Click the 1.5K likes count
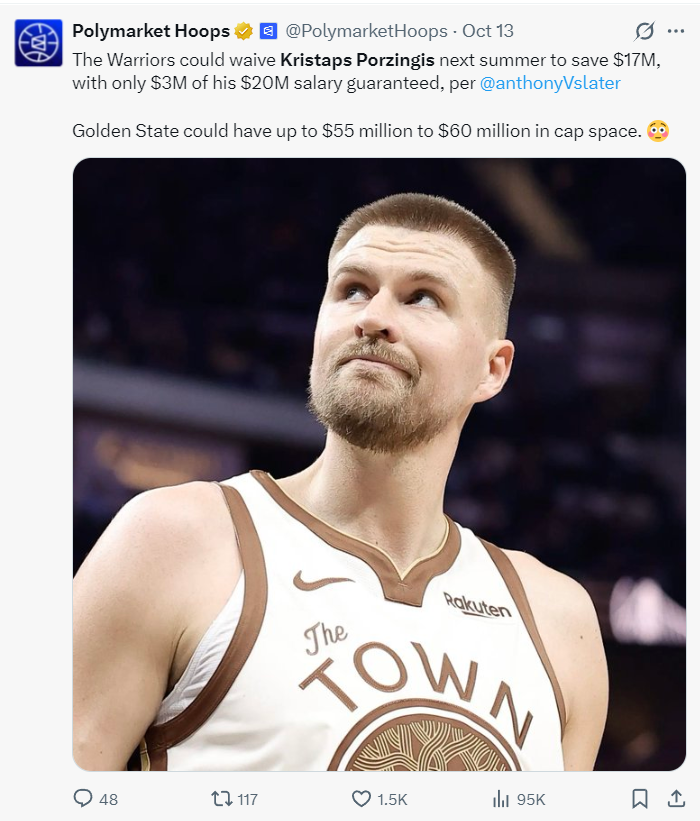The image size is (700, 821). pos(392,800)
